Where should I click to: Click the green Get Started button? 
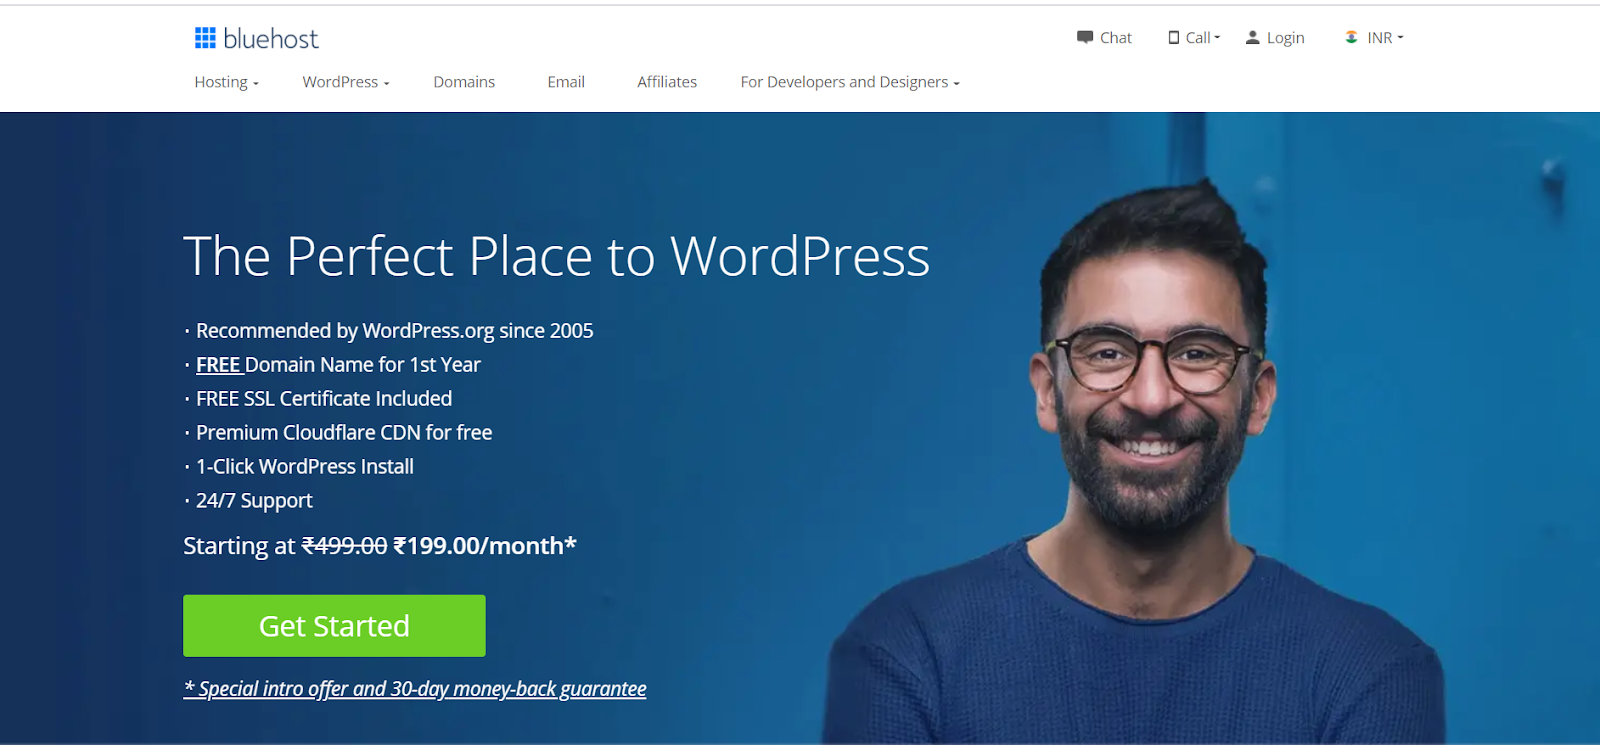point(334,626)
